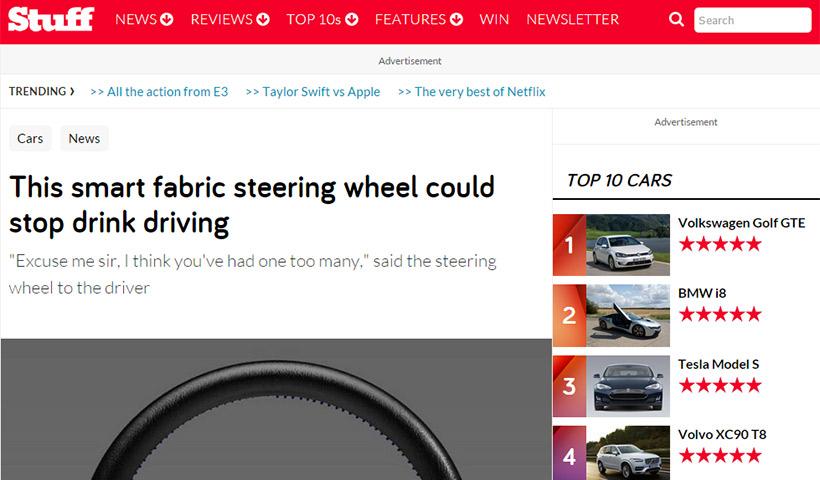
Task: Expand the REVIEWS dropdown arrow
Action: tap(263, 19)
